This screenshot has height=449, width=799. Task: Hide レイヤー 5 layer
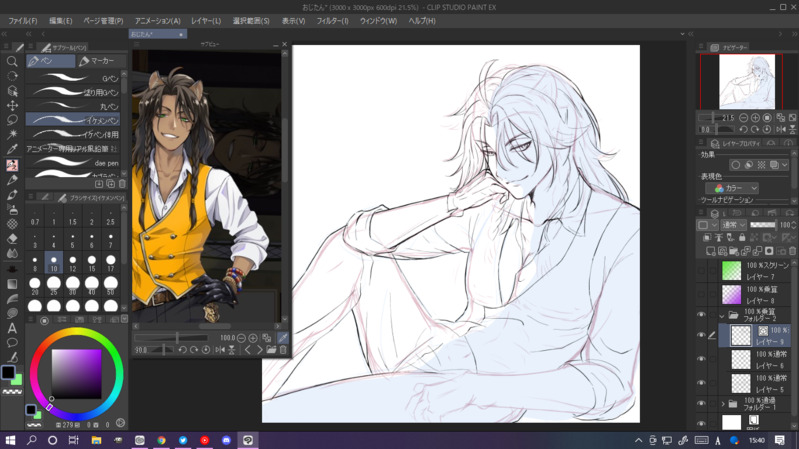701,383
